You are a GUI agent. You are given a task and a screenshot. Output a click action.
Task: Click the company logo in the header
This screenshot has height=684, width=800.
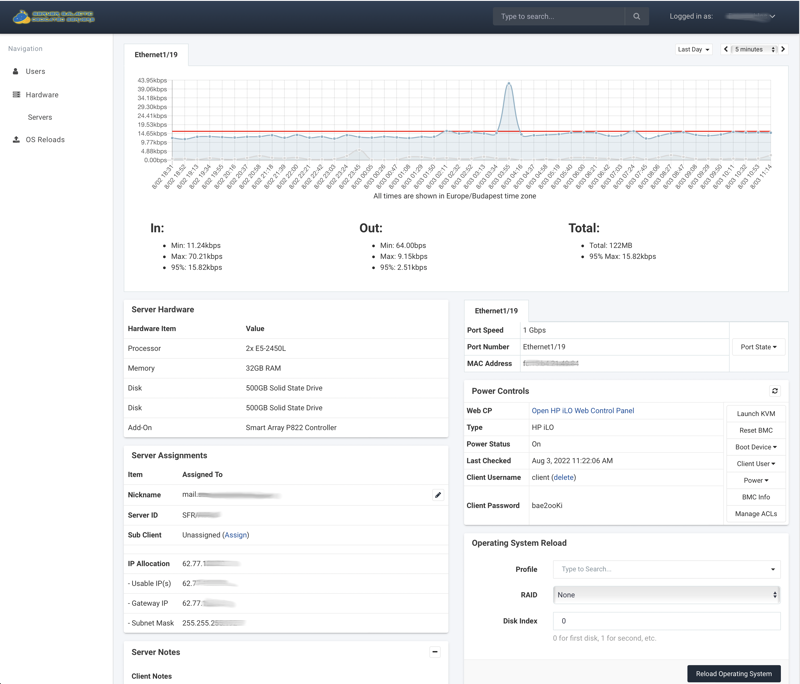54,17
